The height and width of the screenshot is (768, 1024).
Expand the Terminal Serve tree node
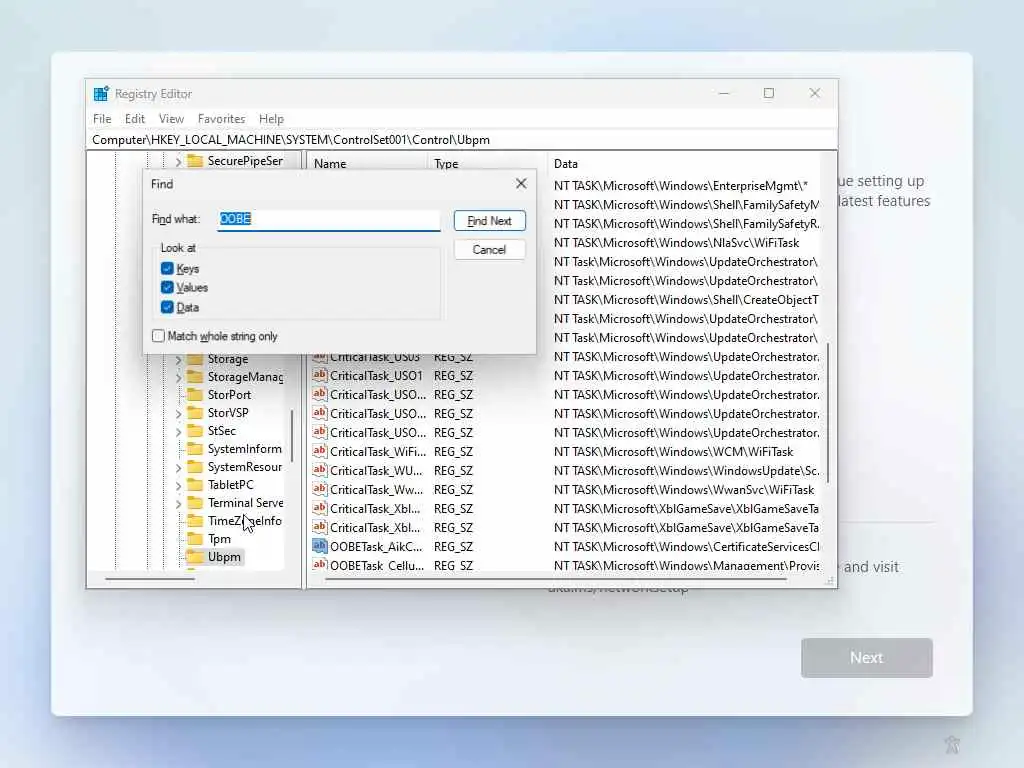[x=178, y=504]
